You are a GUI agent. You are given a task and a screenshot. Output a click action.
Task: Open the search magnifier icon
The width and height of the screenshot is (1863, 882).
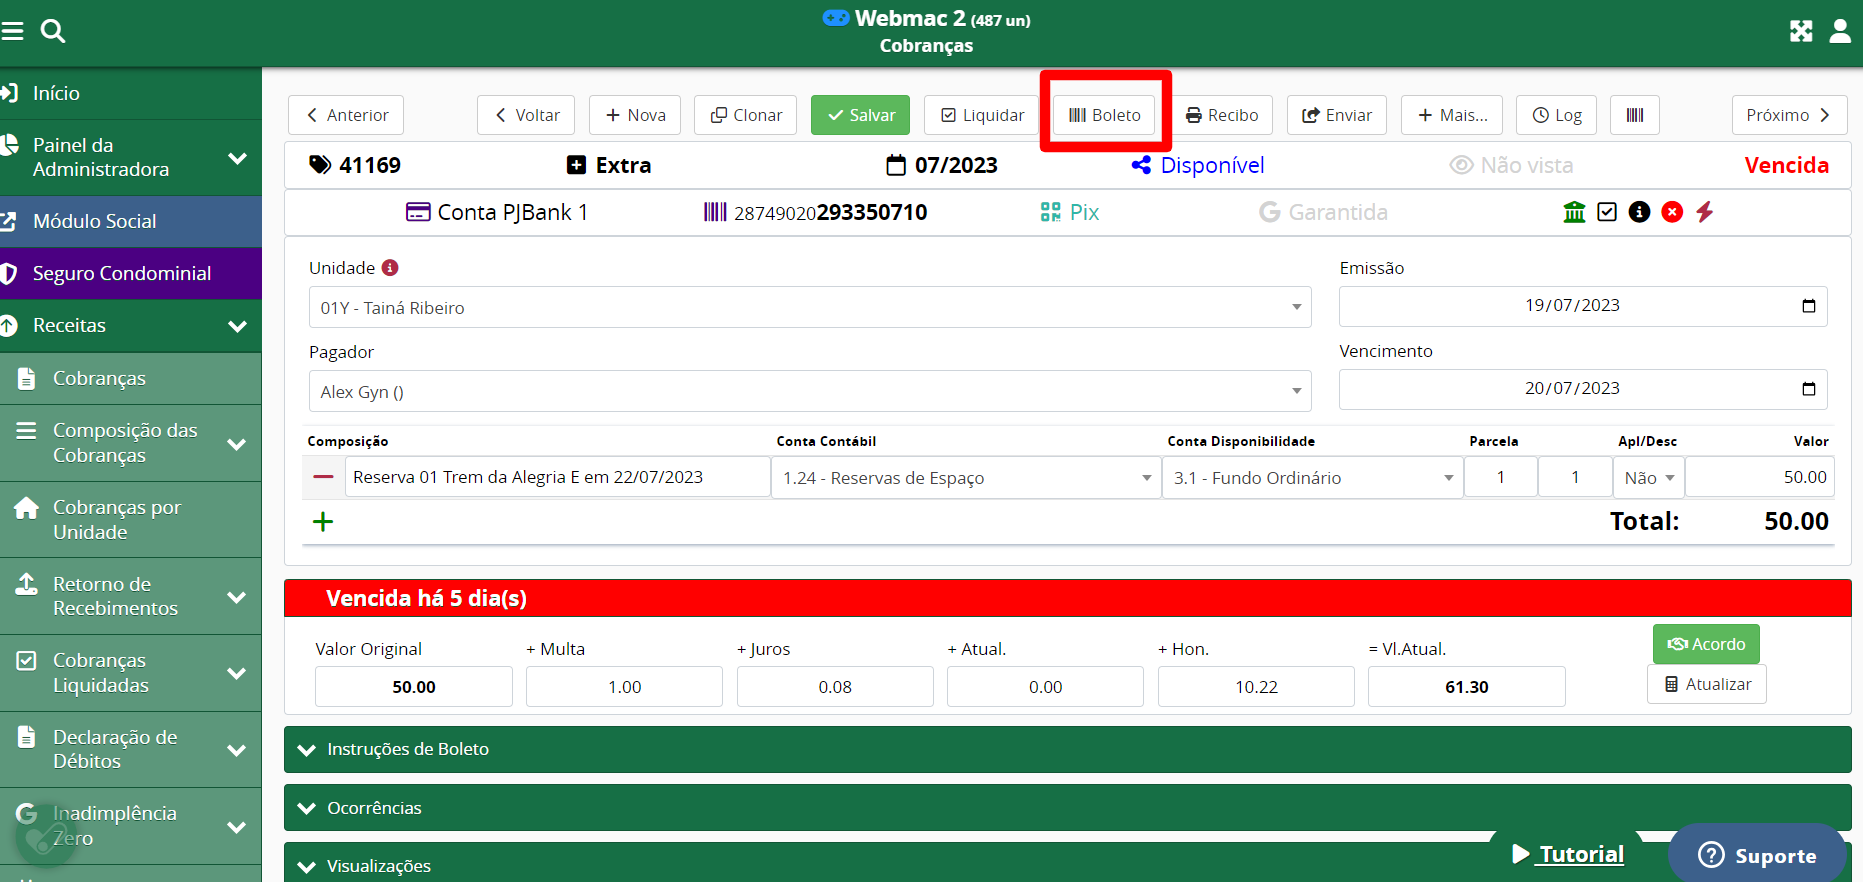click(53, 31)
